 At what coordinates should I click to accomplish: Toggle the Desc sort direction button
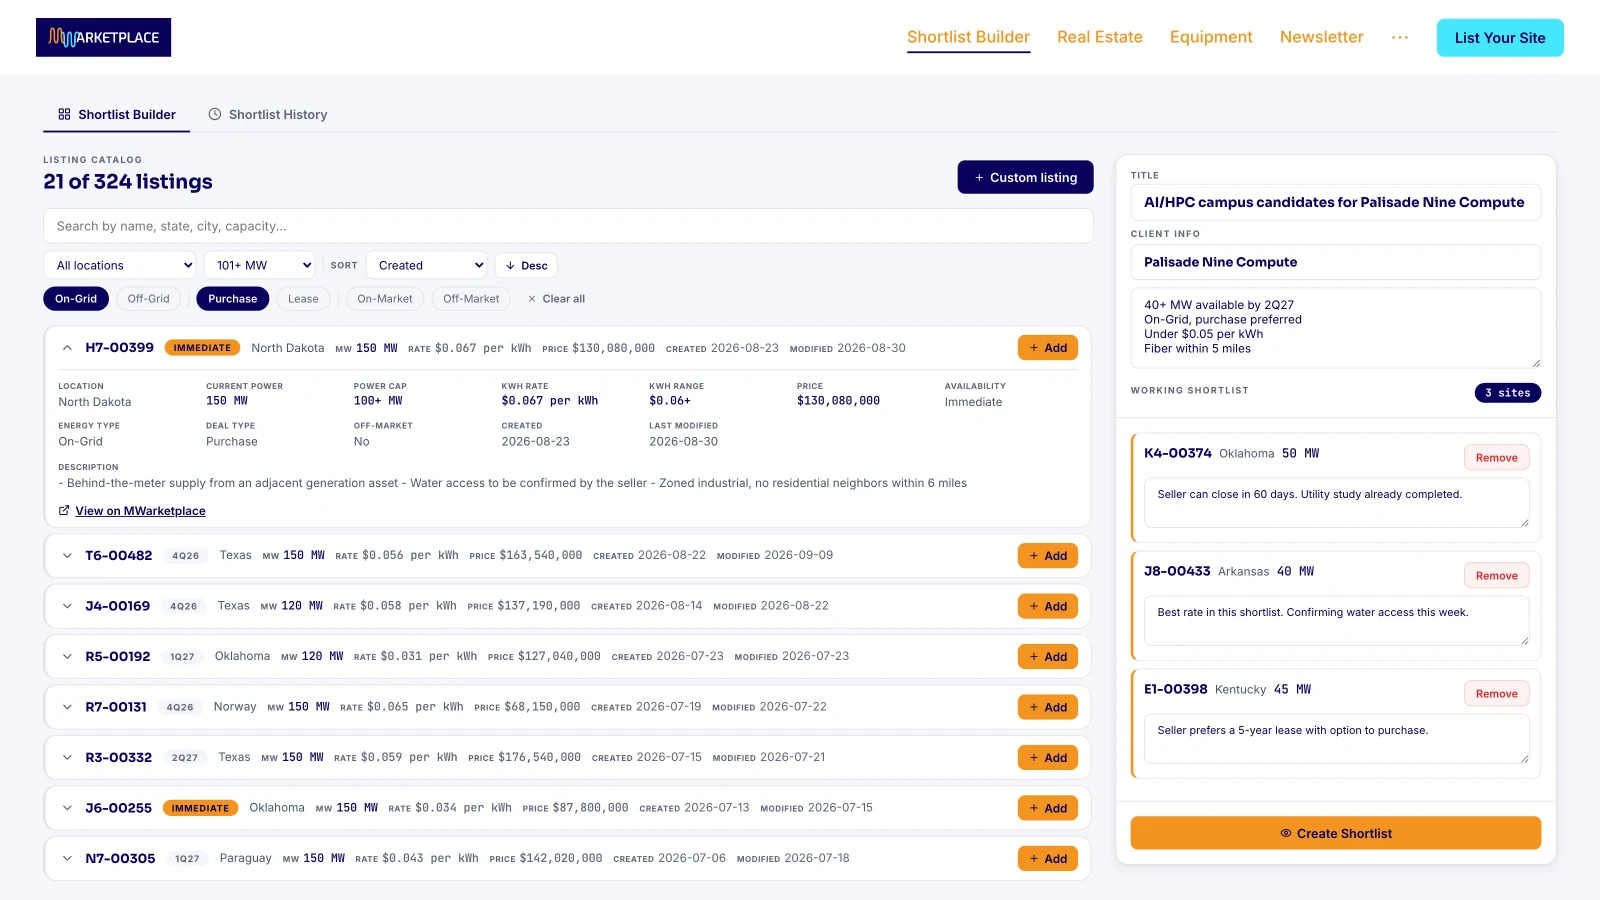[526, 265]
